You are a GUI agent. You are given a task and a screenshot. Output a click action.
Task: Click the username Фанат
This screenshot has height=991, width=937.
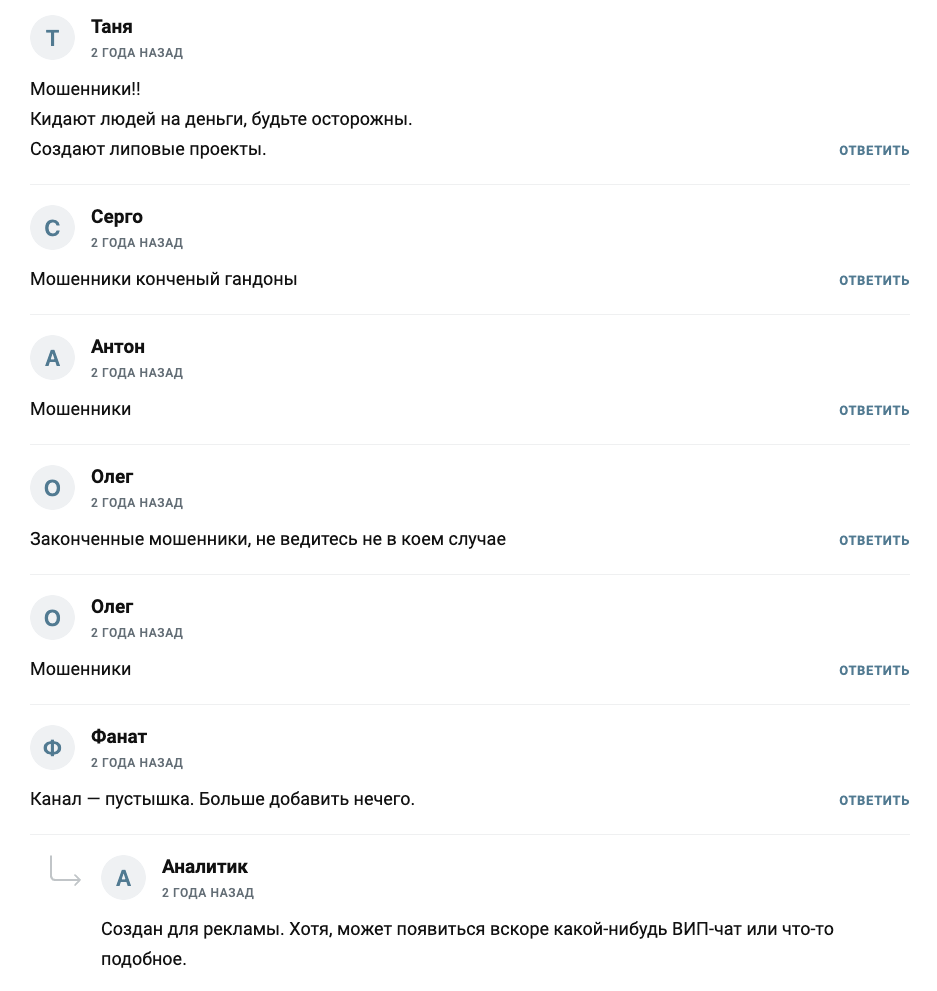pyautogui.click(x=119, y=737)
